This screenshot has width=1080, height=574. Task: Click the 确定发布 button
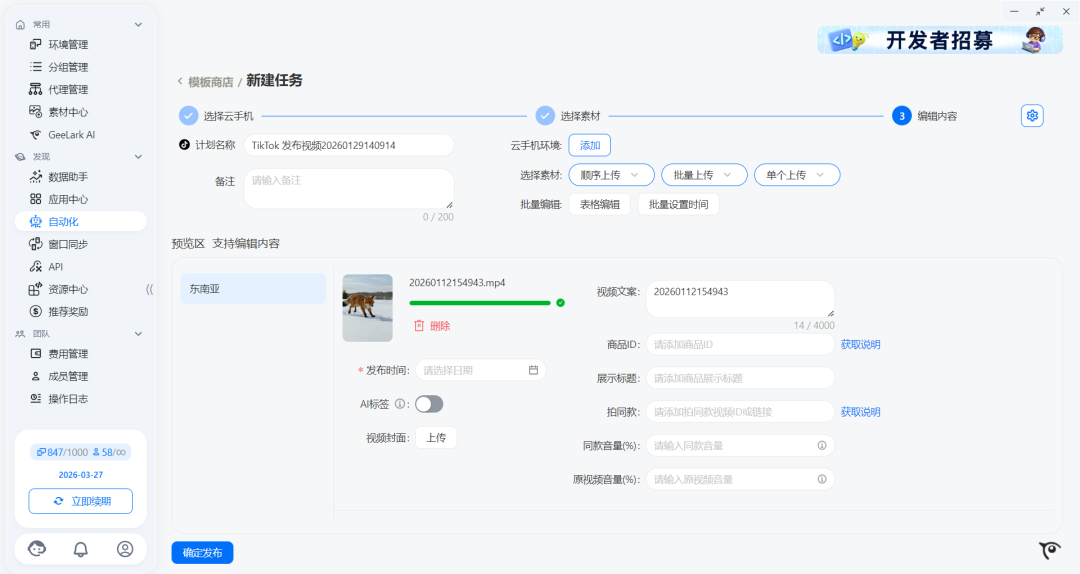coord(202,553)
